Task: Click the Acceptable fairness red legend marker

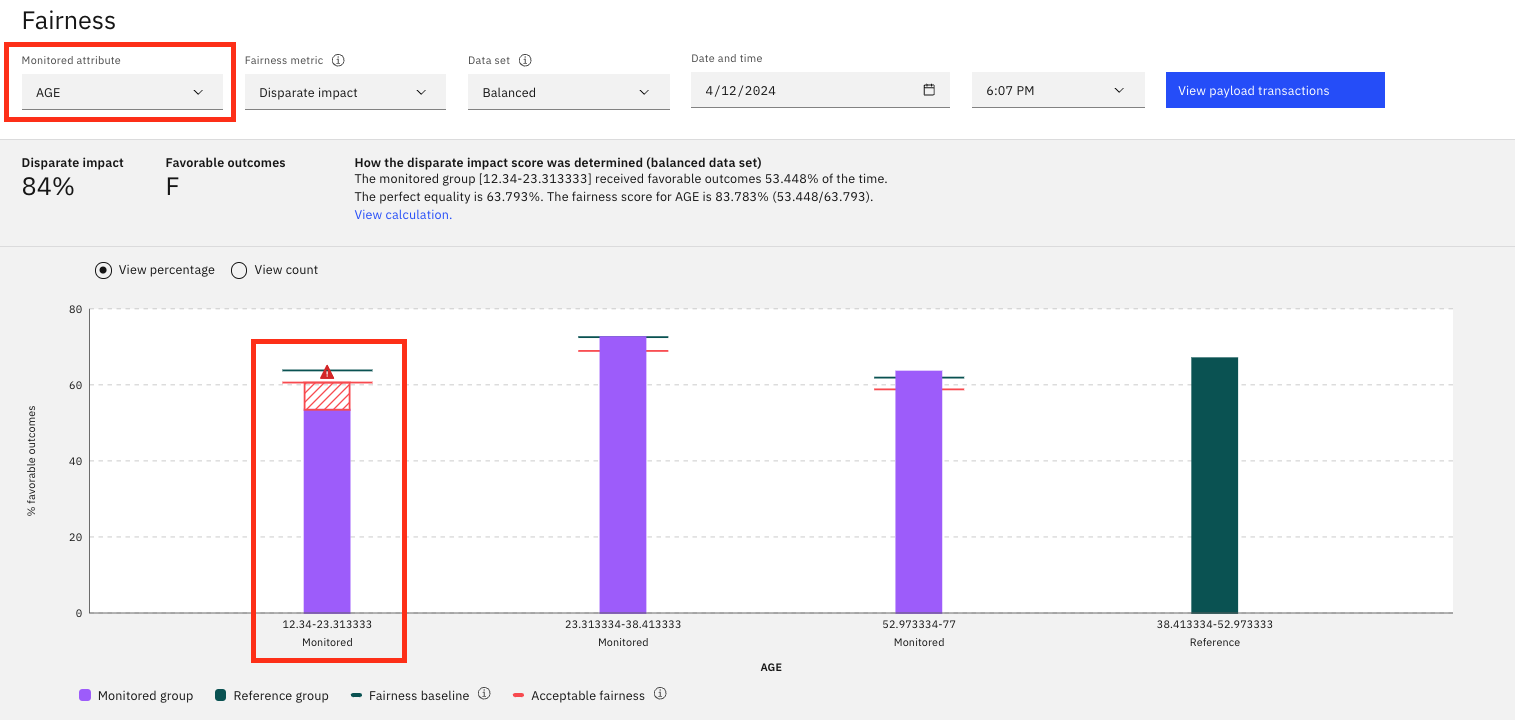Action: [518, 695]
